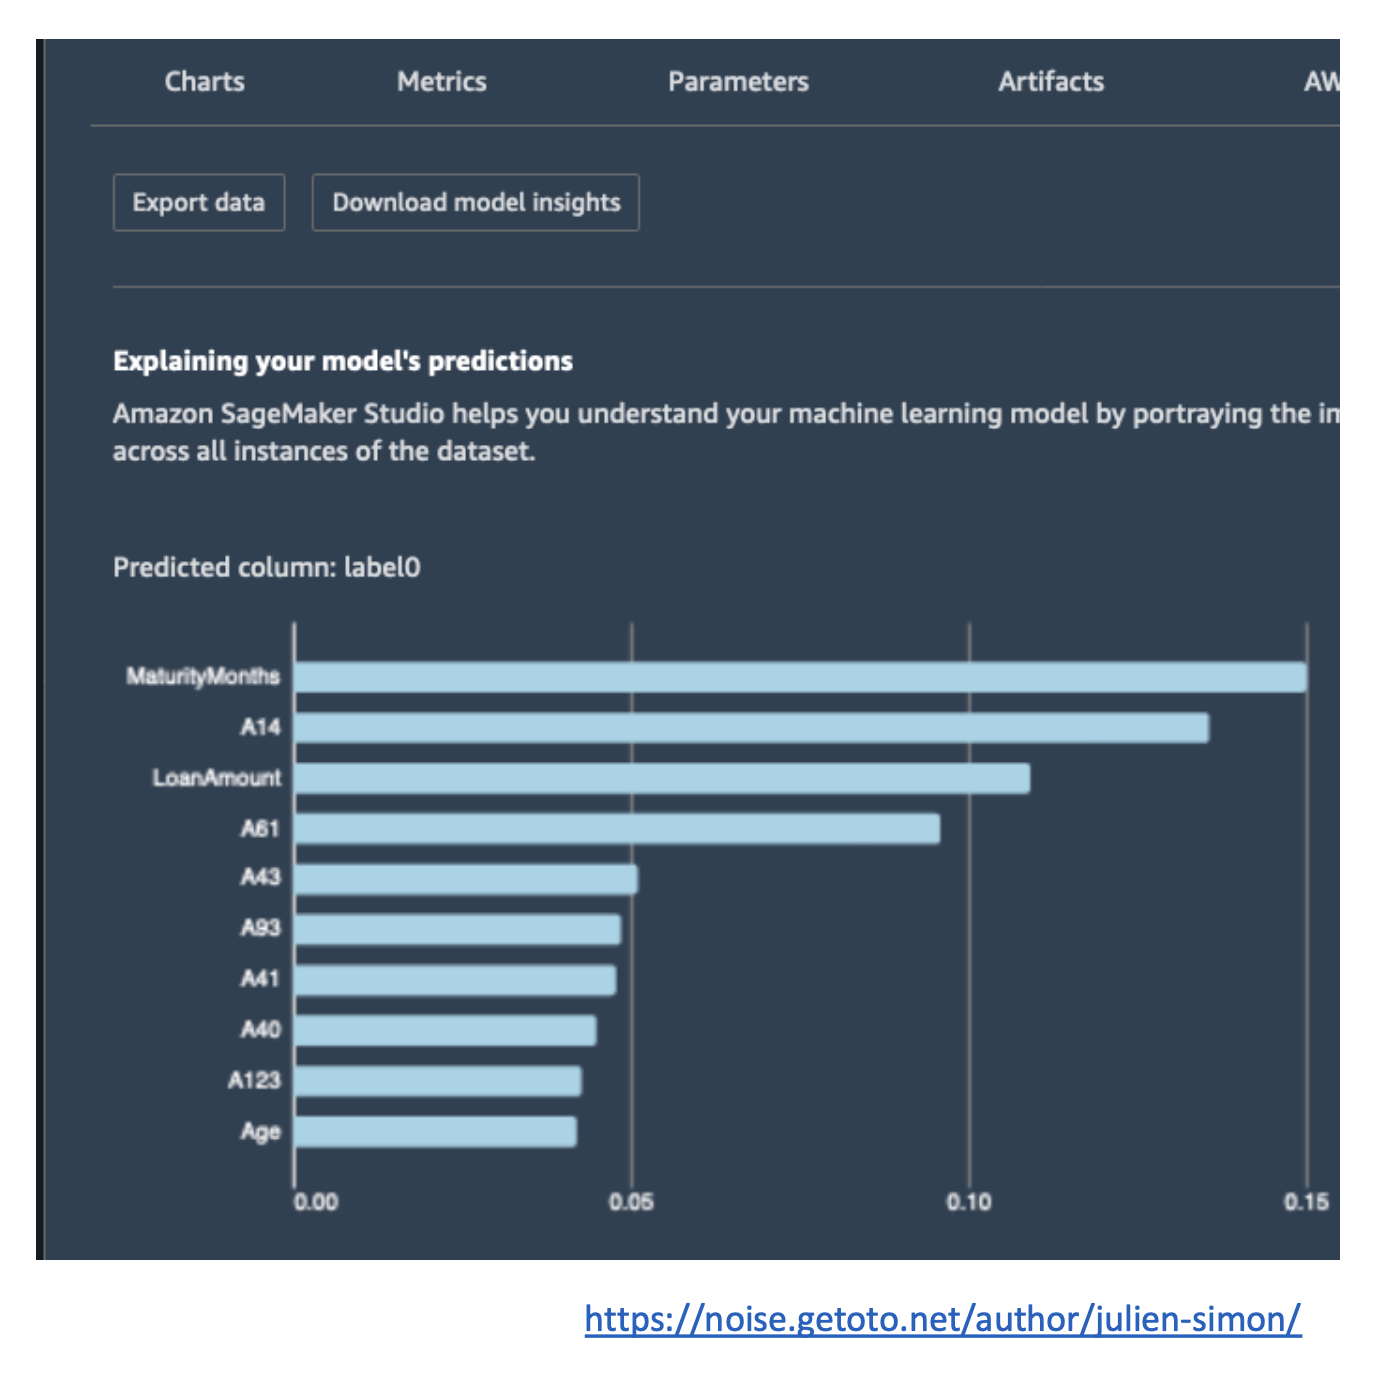Click the Export data button
The height and width of the screenshot is (1380, 1374).
tap(199, 203)
